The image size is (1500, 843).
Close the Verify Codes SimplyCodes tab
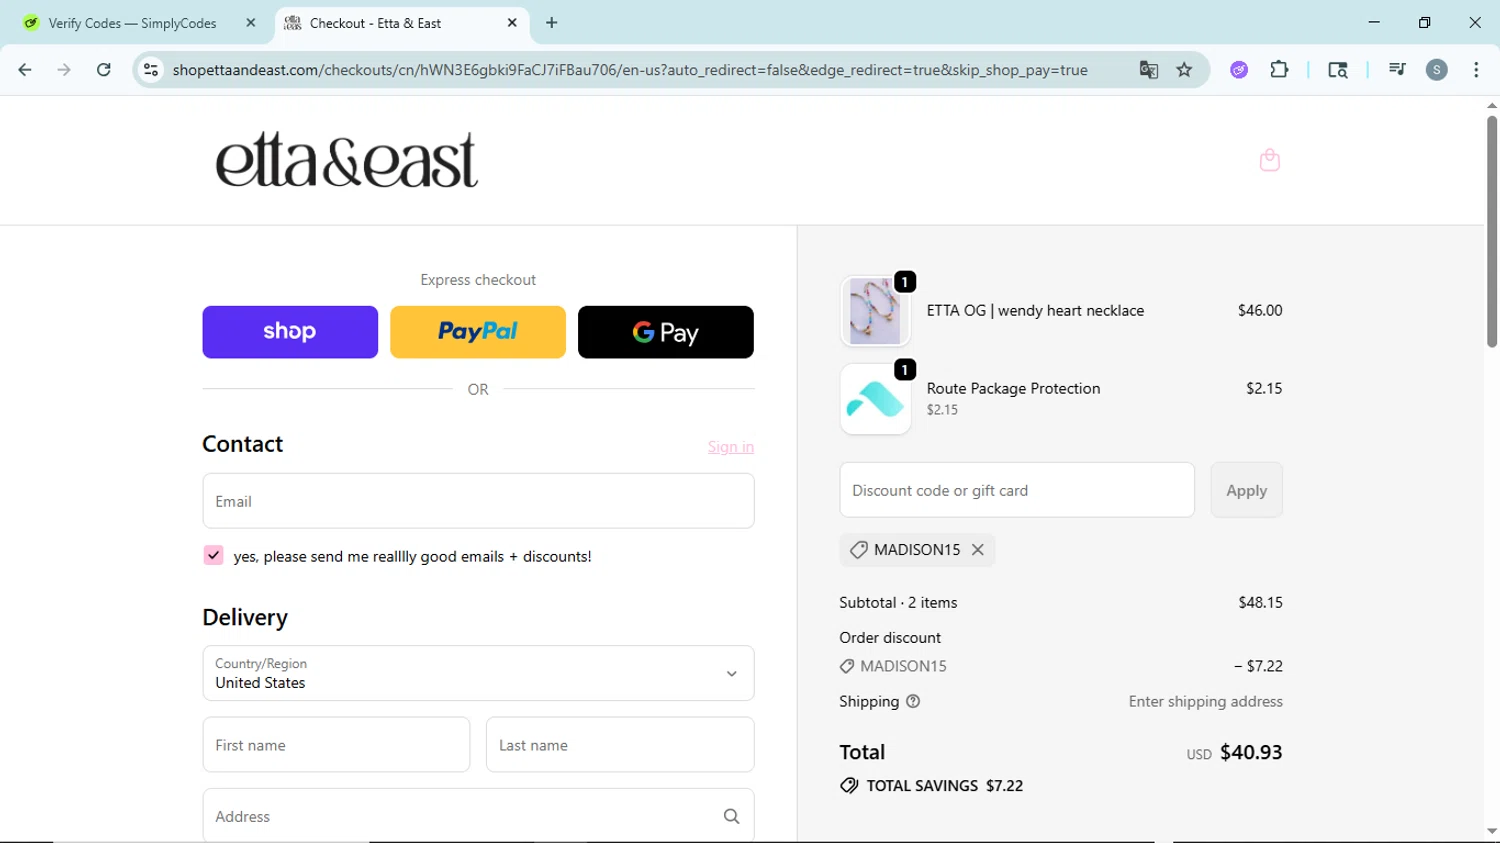pos(251,23)
